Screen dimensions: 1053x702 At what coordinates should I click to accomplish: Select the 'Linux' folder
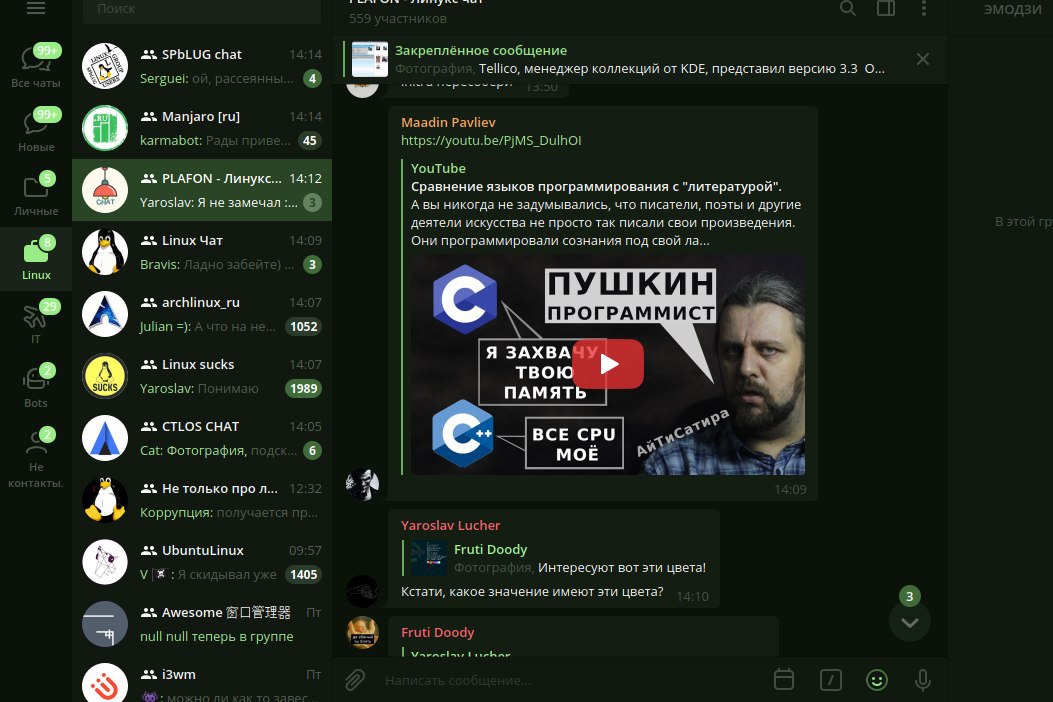36,259
